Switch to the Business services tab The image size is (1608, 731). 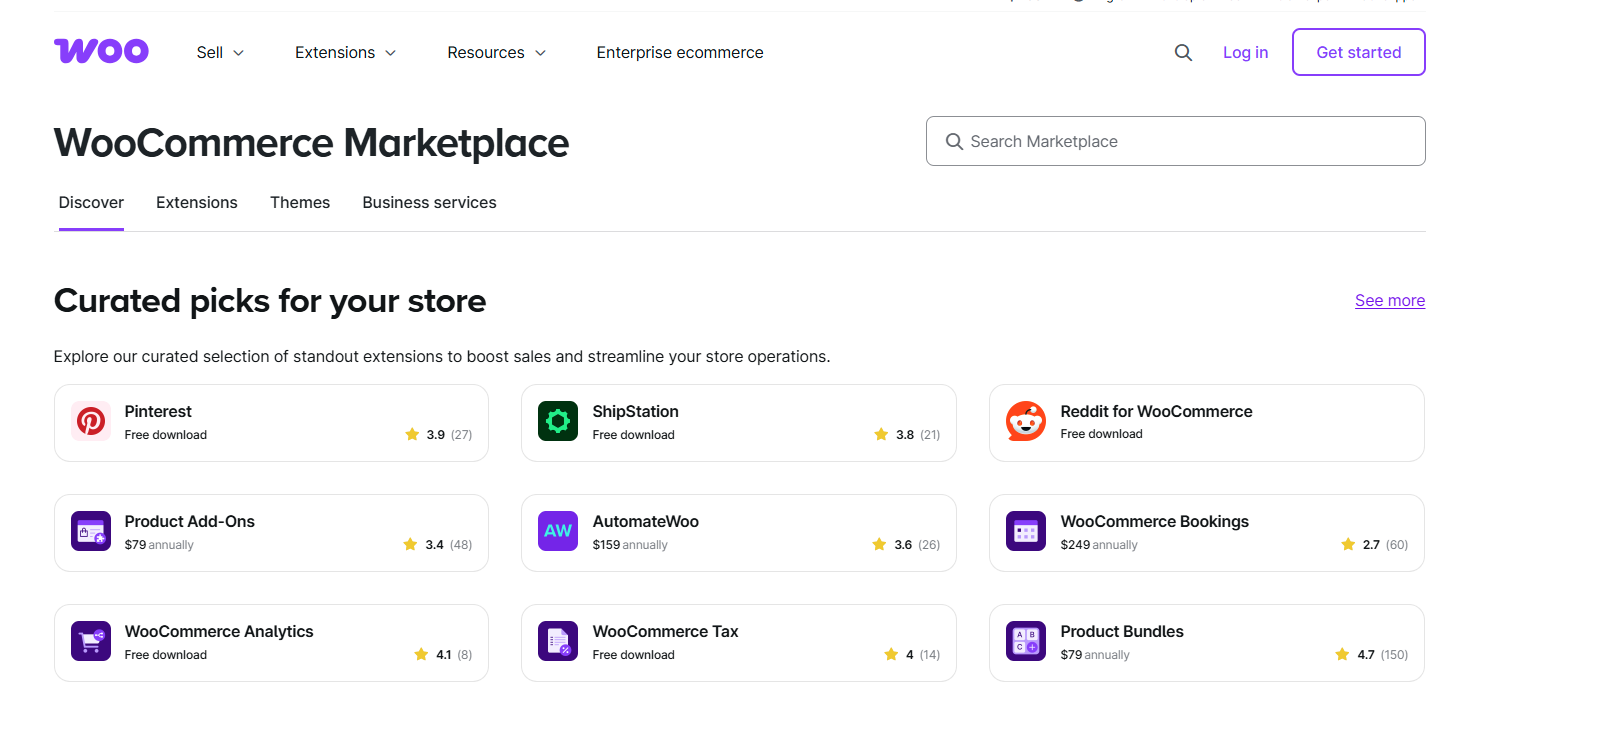coord(429,203)
